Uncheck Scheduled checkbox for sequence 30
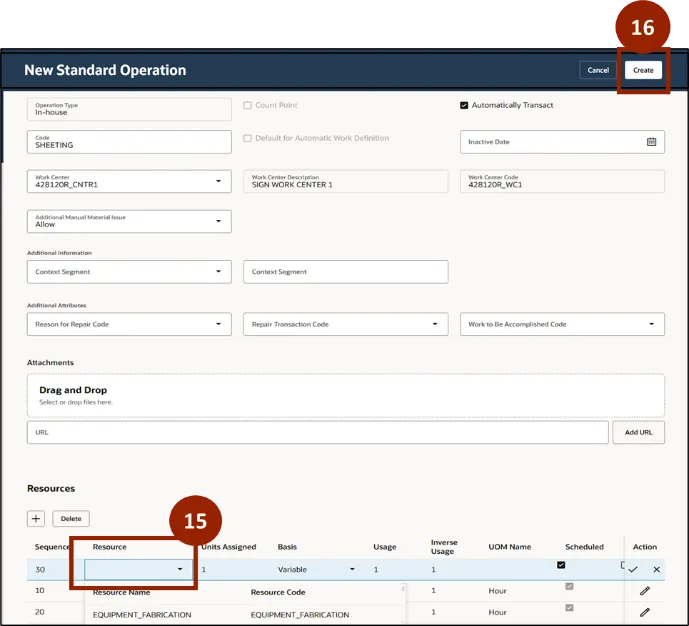Screen dimensions: 689x626 click(561, 565)
